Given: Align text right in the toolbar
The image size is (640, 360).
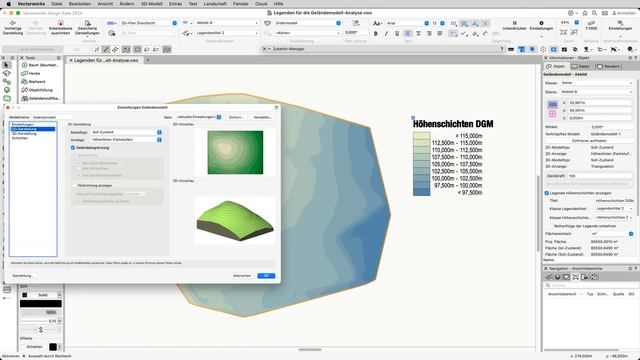Looking at the screenshot, I should pos(429,33).
